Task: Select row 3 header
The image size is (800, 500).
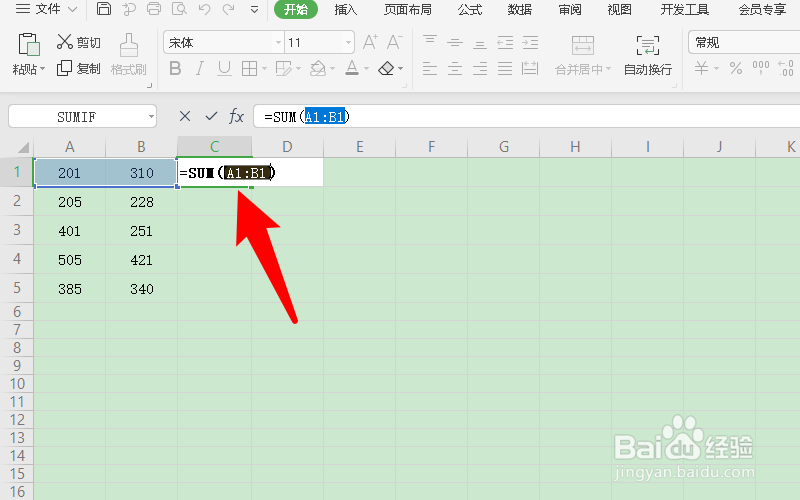Action: 17,230
